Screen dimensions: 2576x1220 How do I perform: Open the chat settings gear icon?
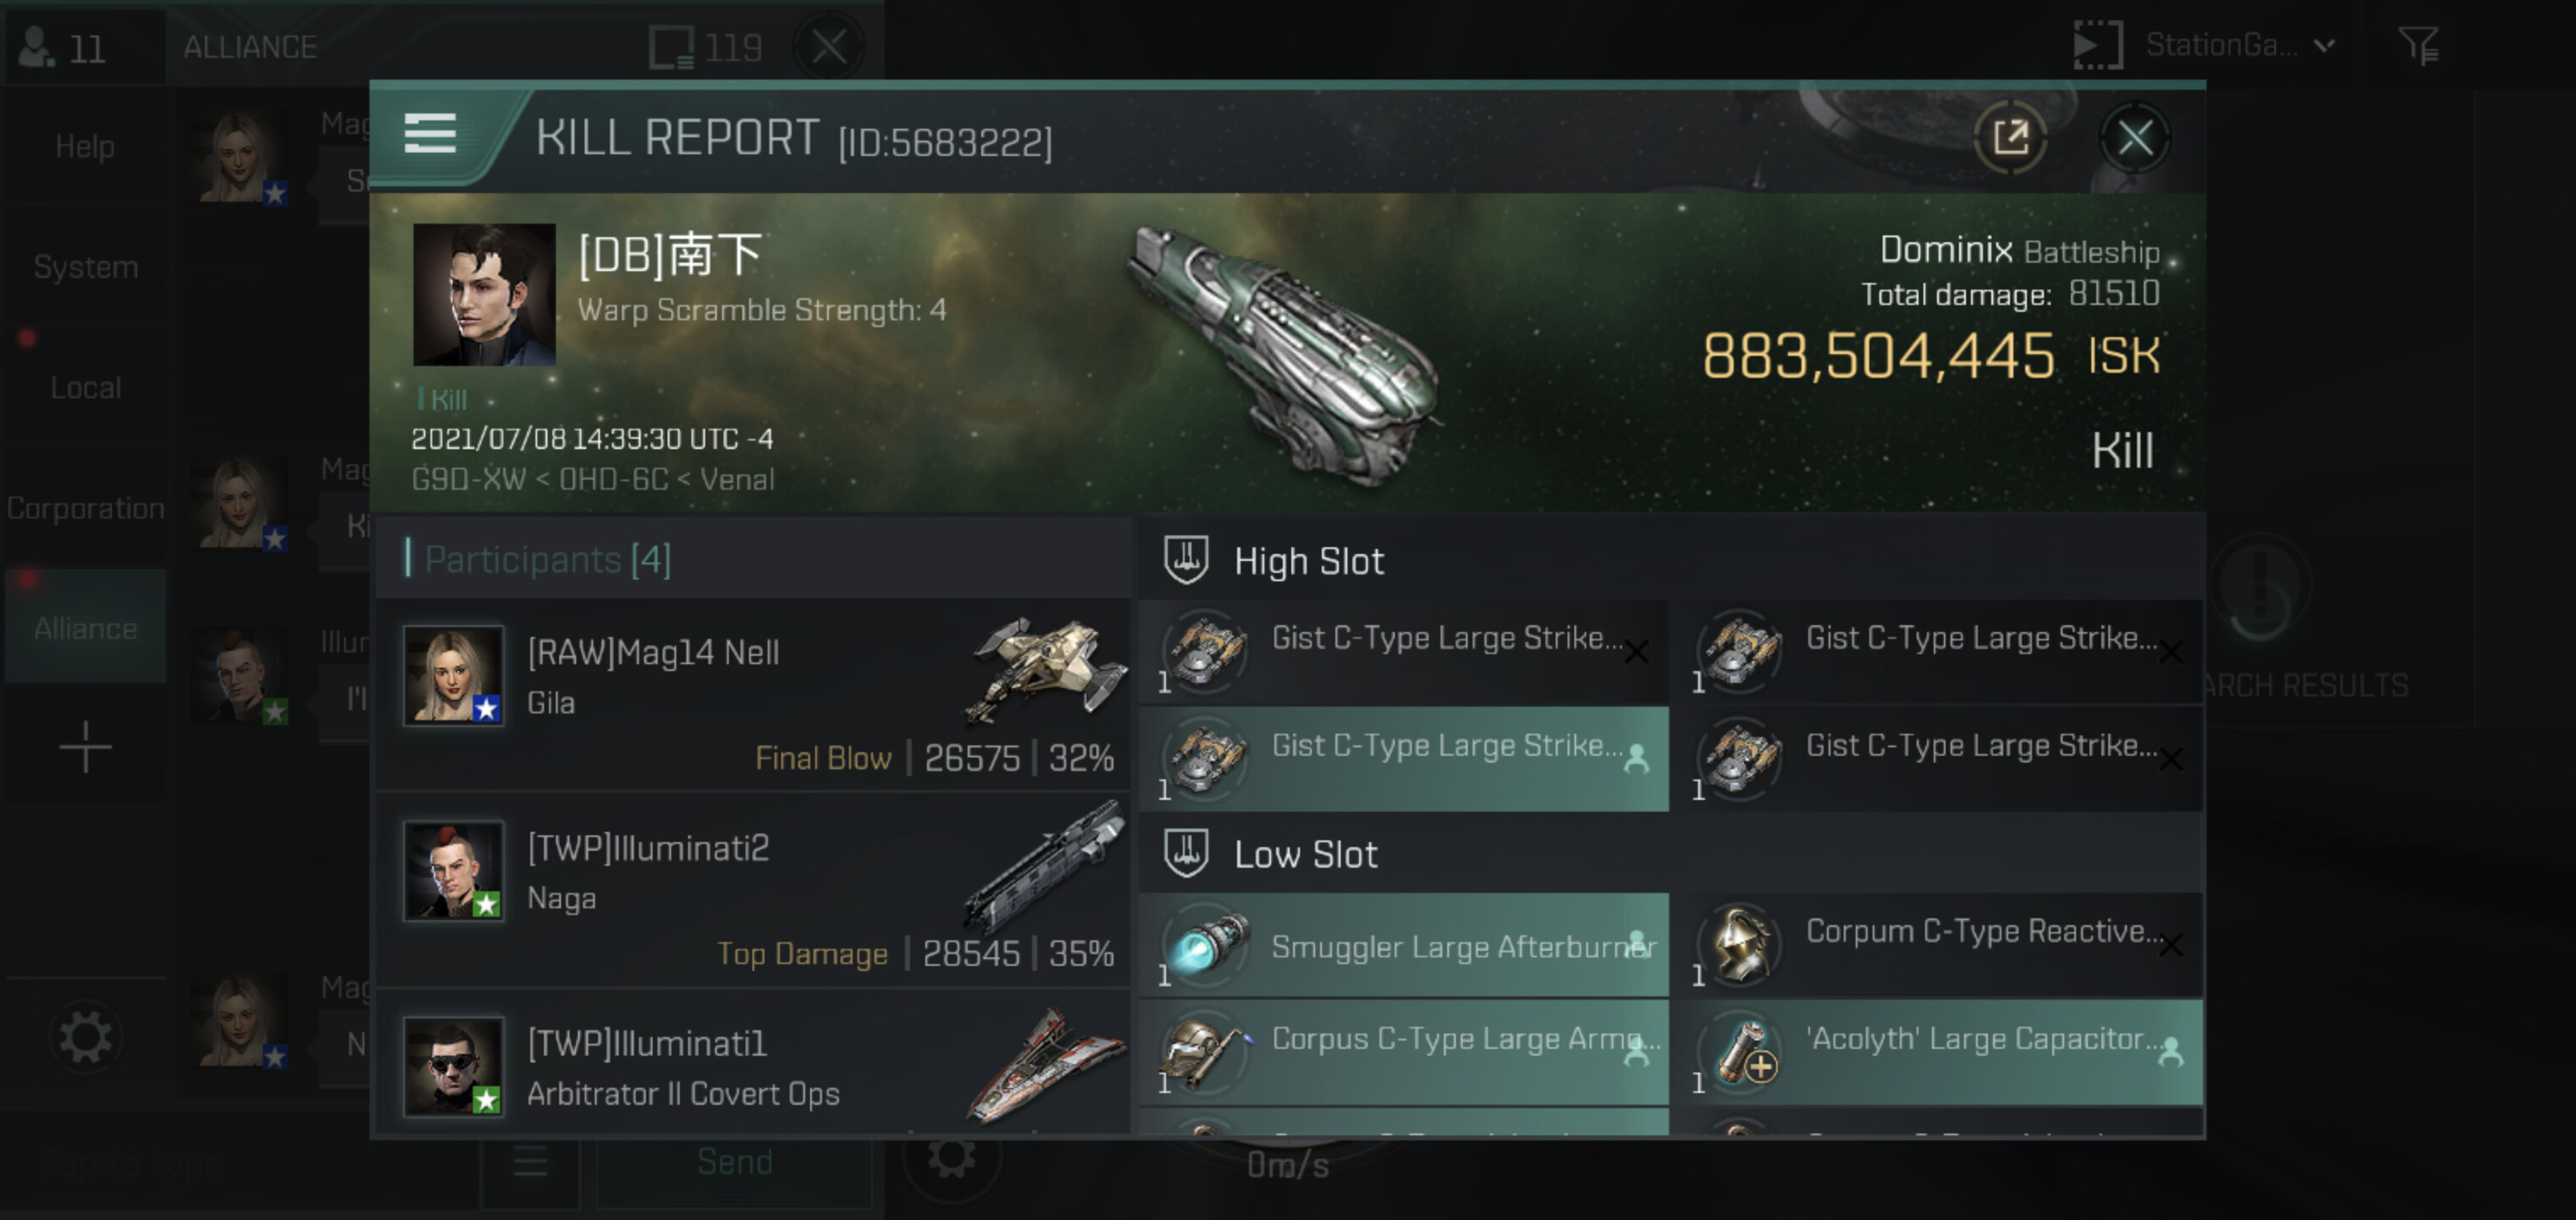click(85, 1037)
